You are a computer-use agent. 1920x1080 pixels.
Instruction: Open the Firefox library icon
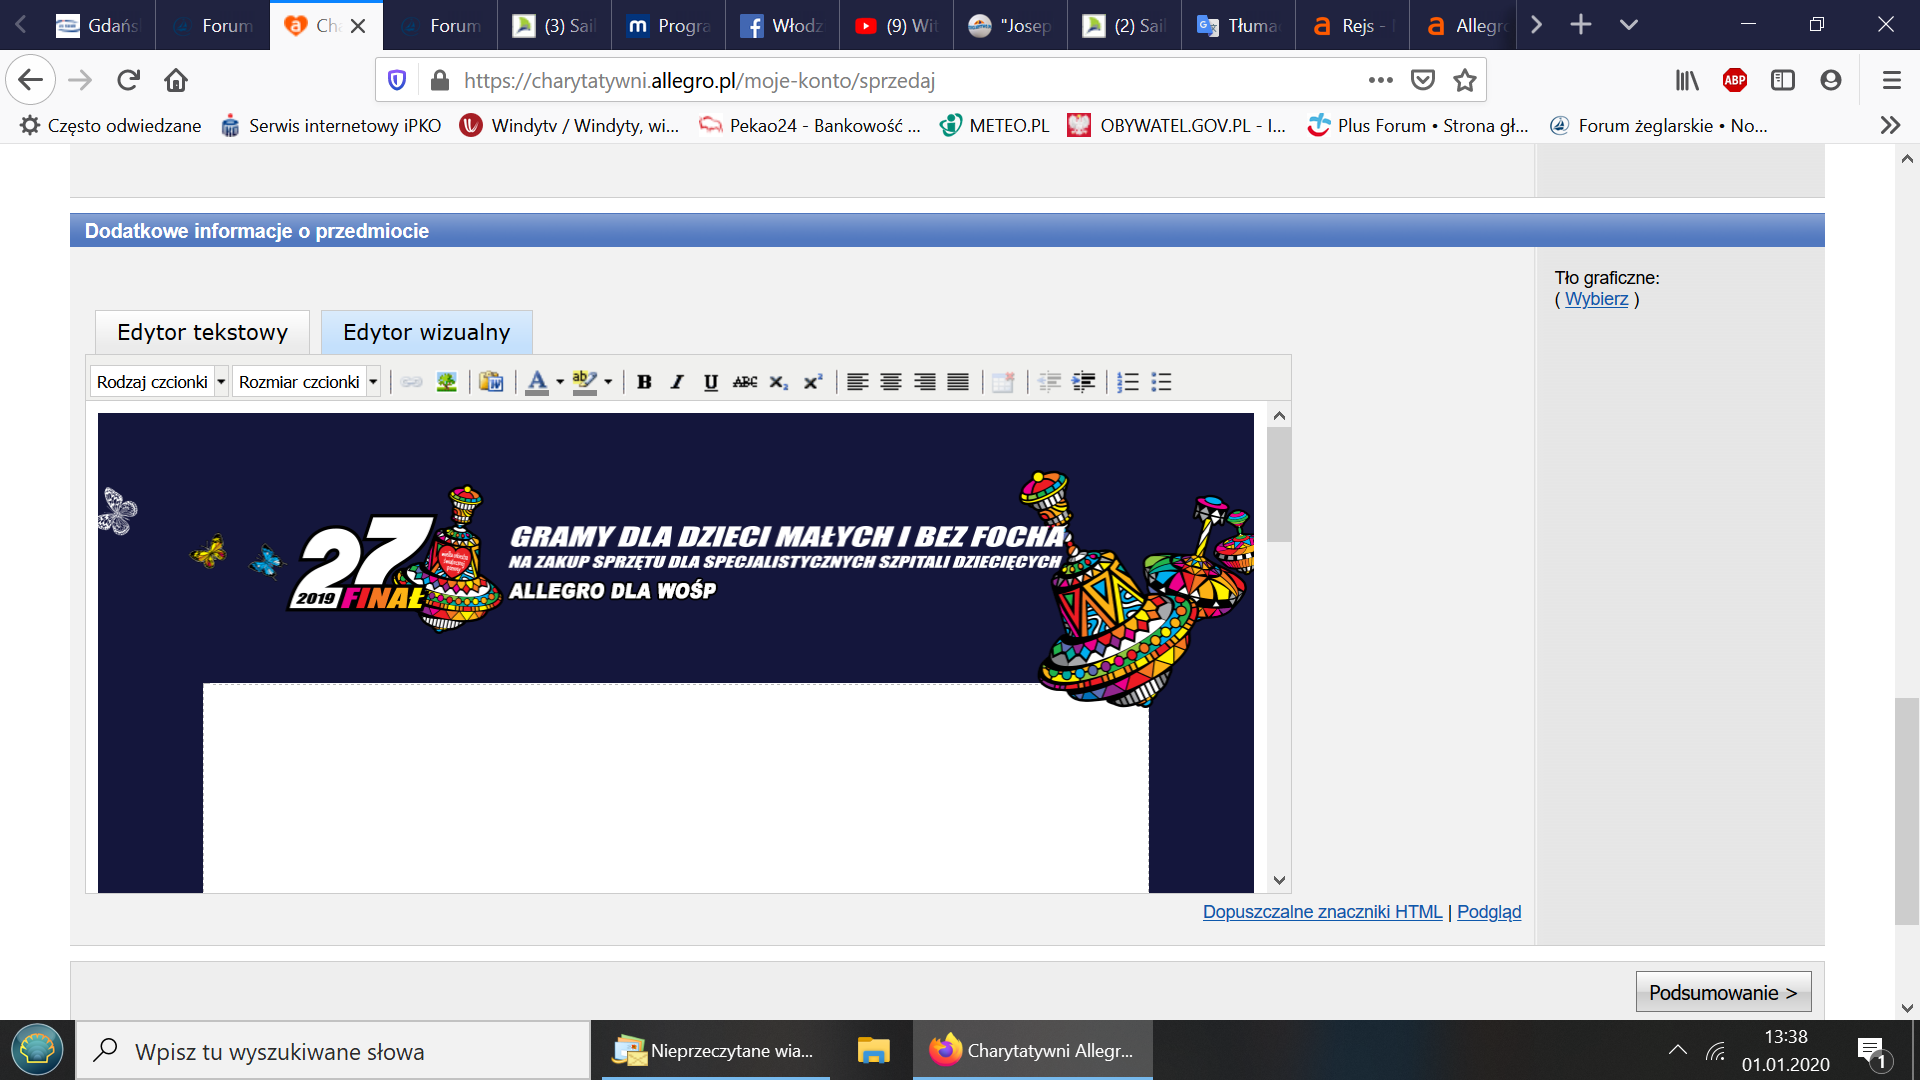coord(1687,80)
